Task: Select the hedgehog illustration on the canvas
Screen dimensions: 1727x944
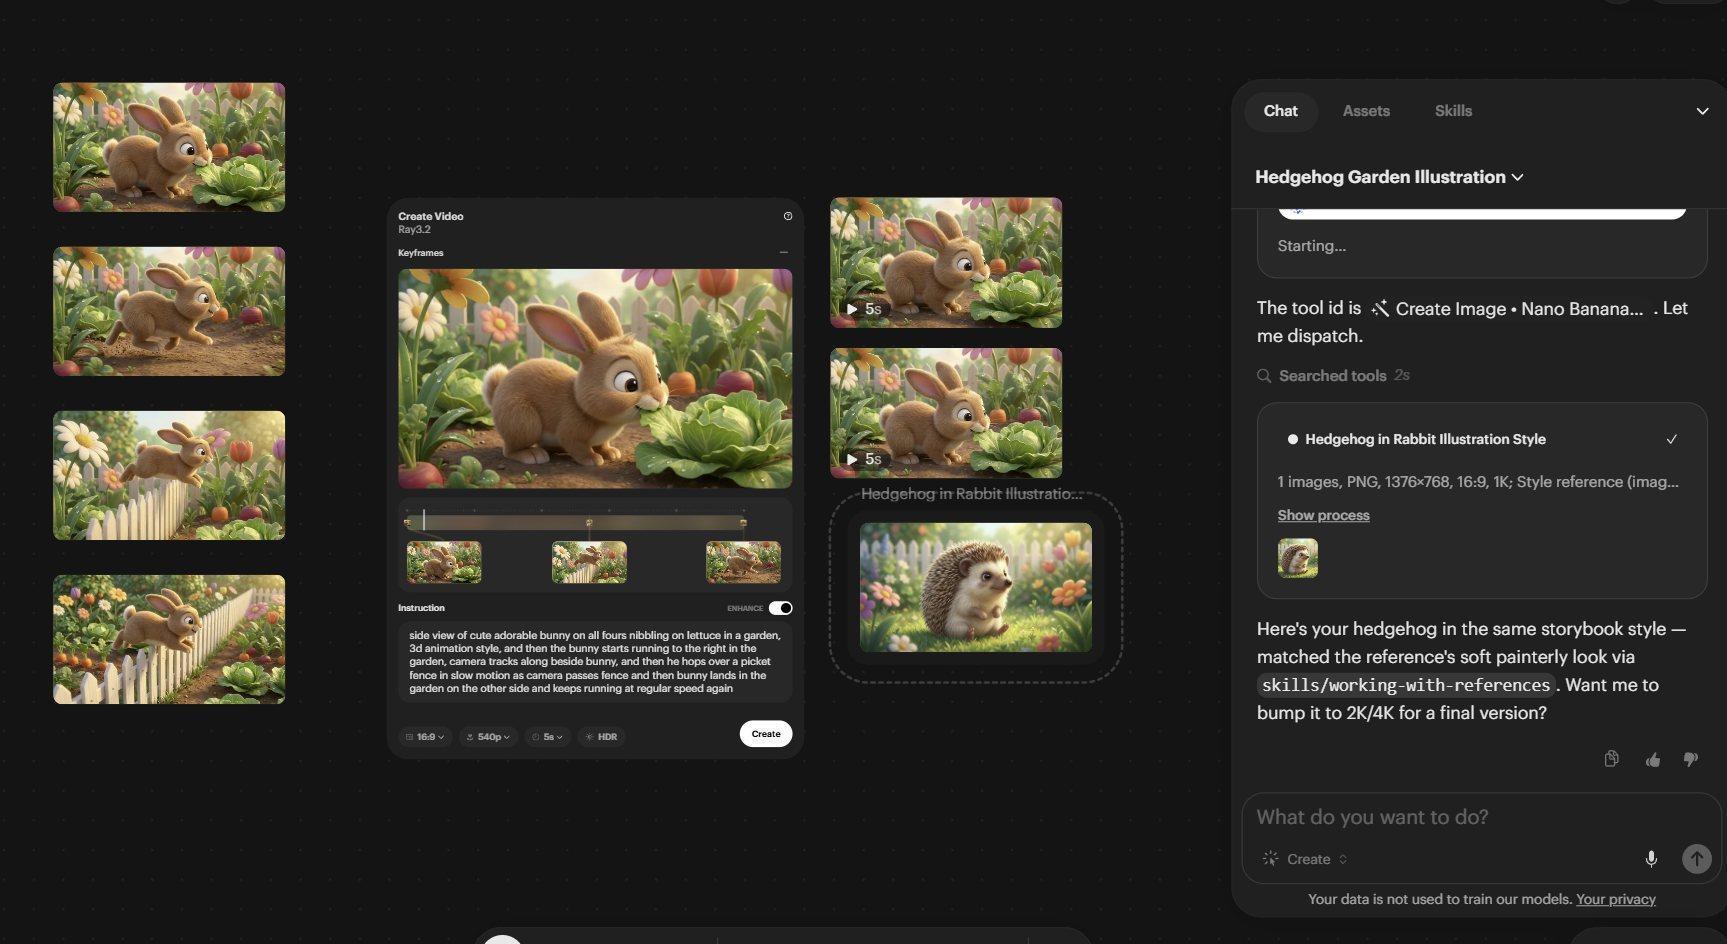Action: tap(976, 587)
